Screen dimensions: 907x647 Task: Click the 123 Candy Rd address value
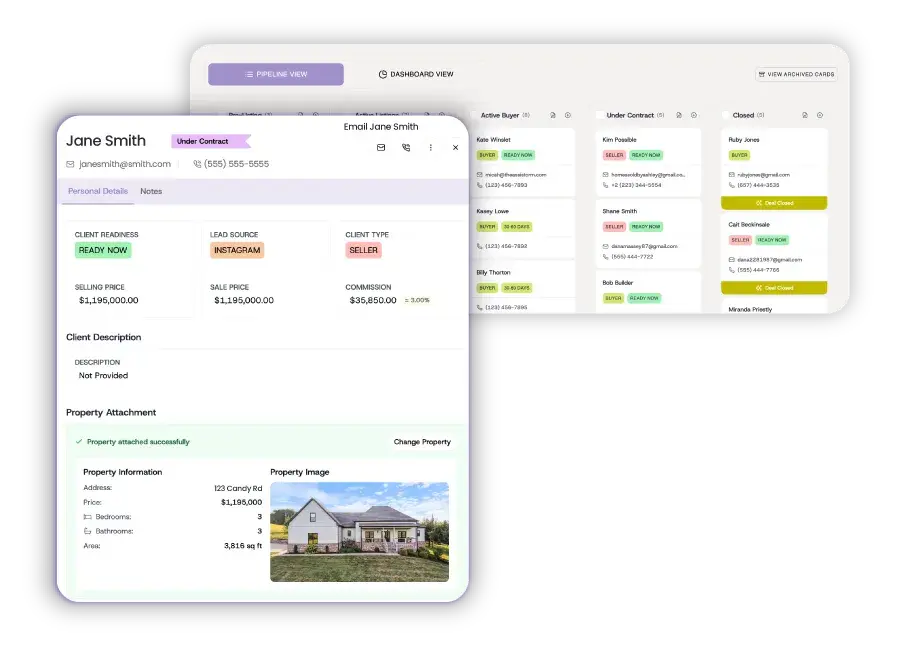(238, 488)
